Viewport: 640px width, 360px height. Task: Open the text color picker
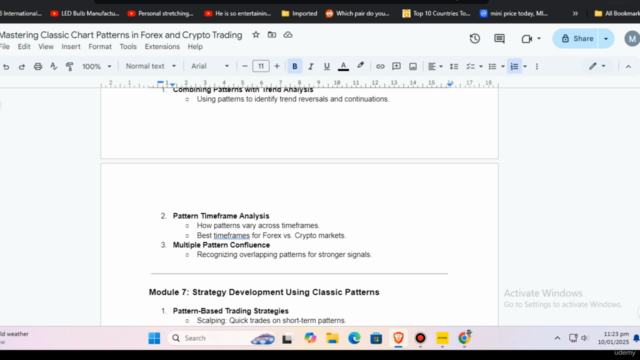pyautogui.click(x=344, y=67)
